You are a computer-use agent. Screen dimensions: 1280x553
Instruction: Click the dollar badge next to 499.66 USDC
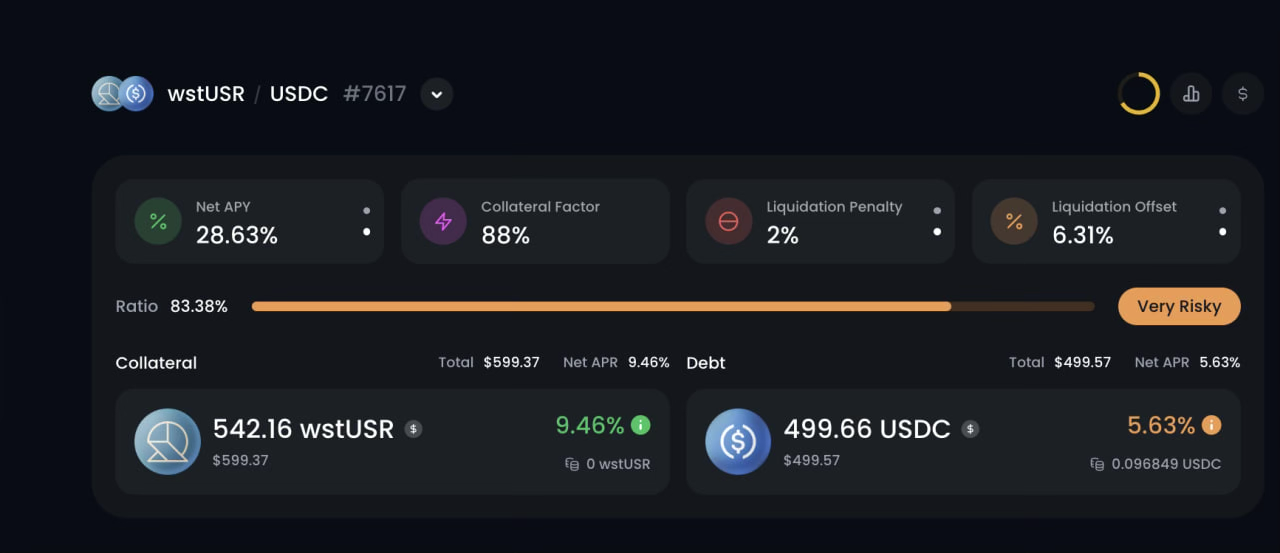click(x=970, y=429)
